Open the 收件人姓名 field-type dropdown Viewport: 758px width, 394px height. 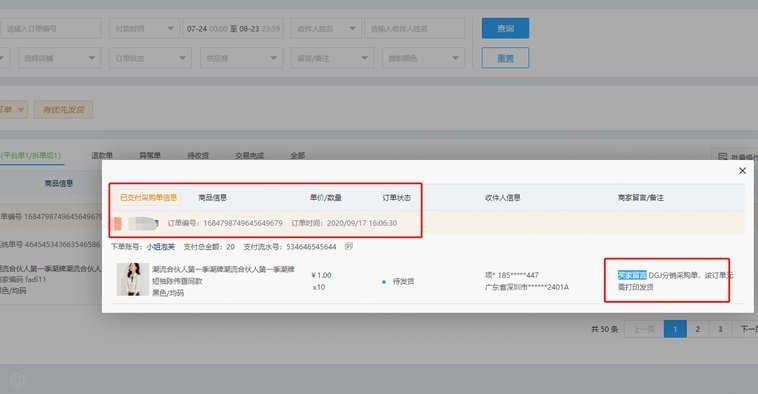point(326,29)
